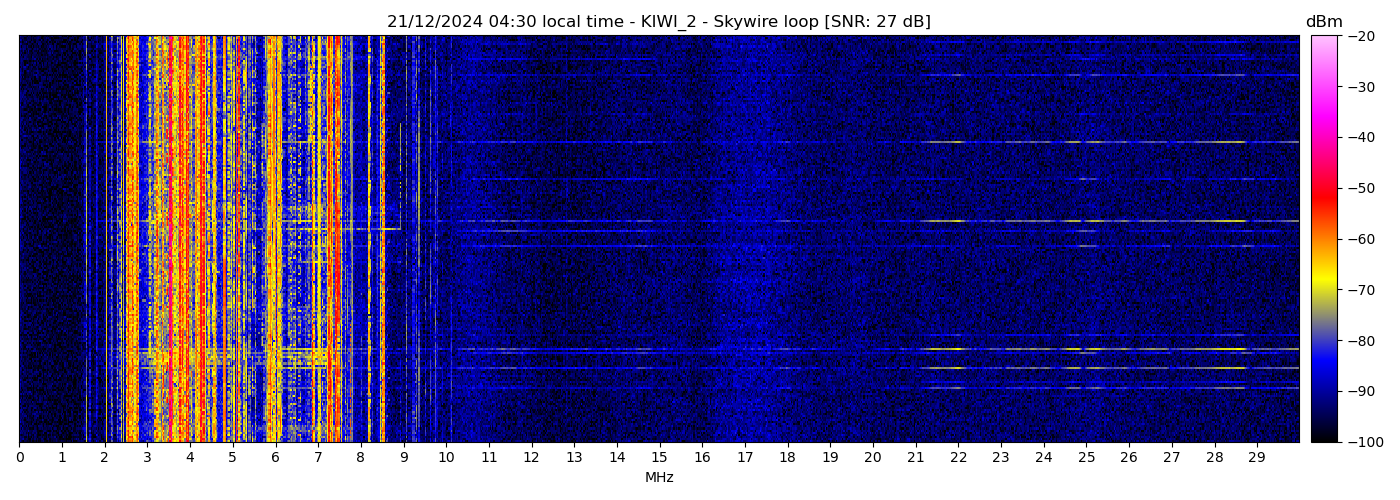Click the 29 MHz axis tick label

(1257, 458)
